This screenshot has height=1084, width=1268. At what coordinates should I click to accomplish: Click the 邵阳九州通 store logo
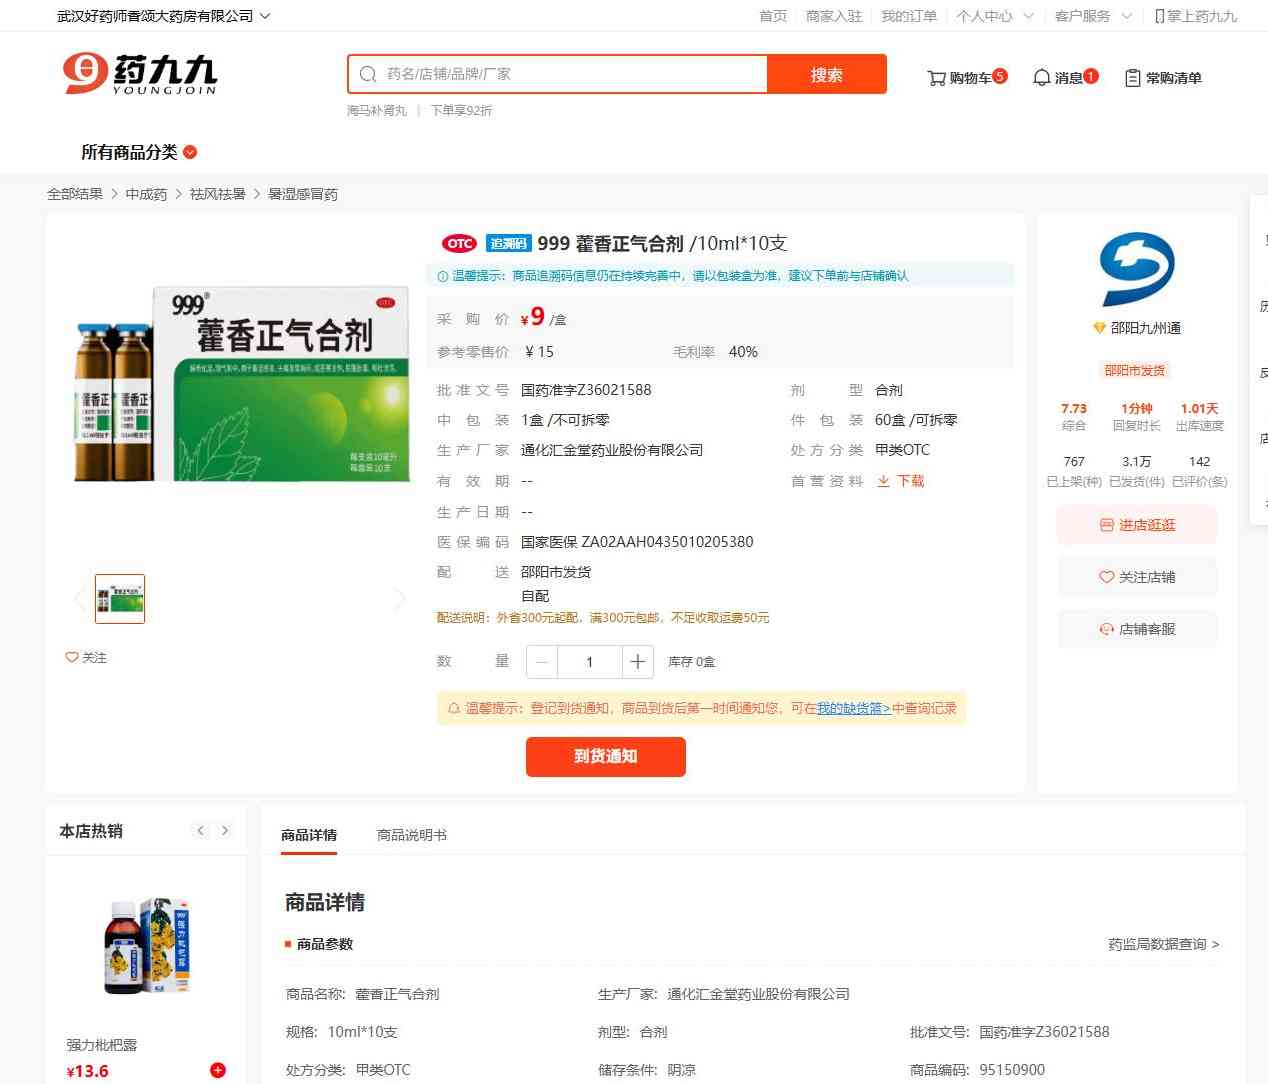click(1137, 269)
